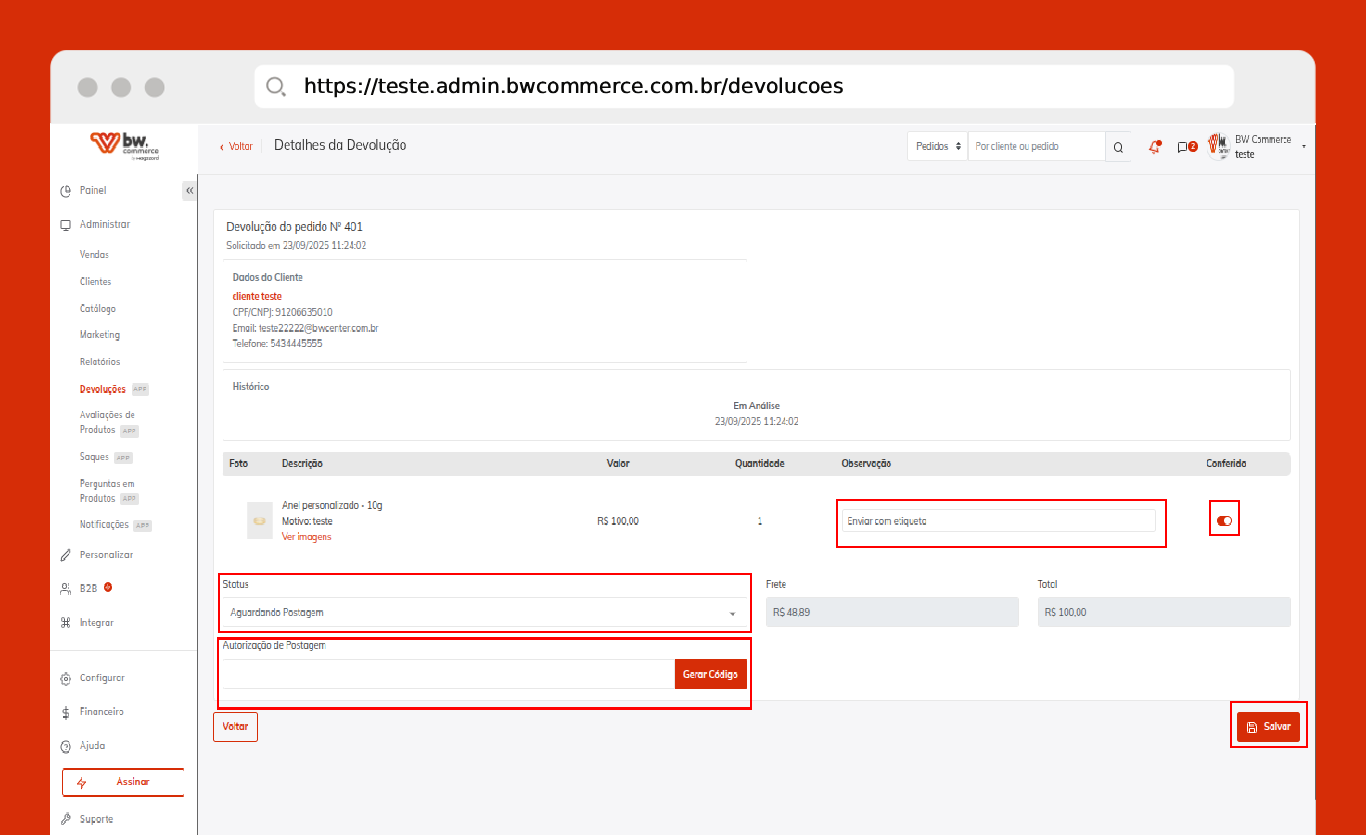Image resolution: width=1366 pixels, height=835 pixels.
Task: Open the Pedidos search type dropdown
Action: pyautogui.click(x=938, y=147)
